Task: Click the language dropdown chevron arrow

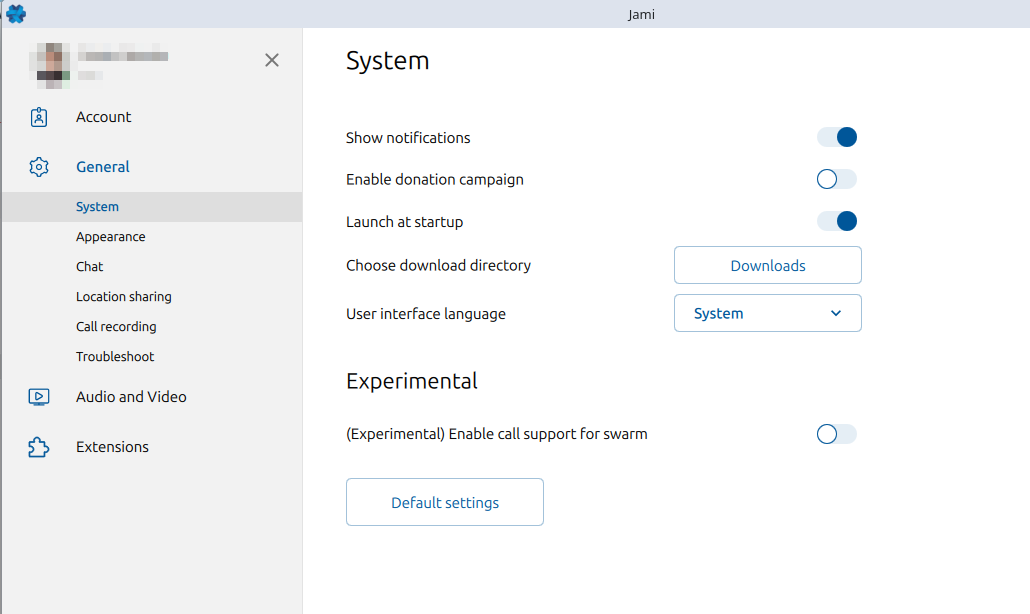Action: point(836,313)
